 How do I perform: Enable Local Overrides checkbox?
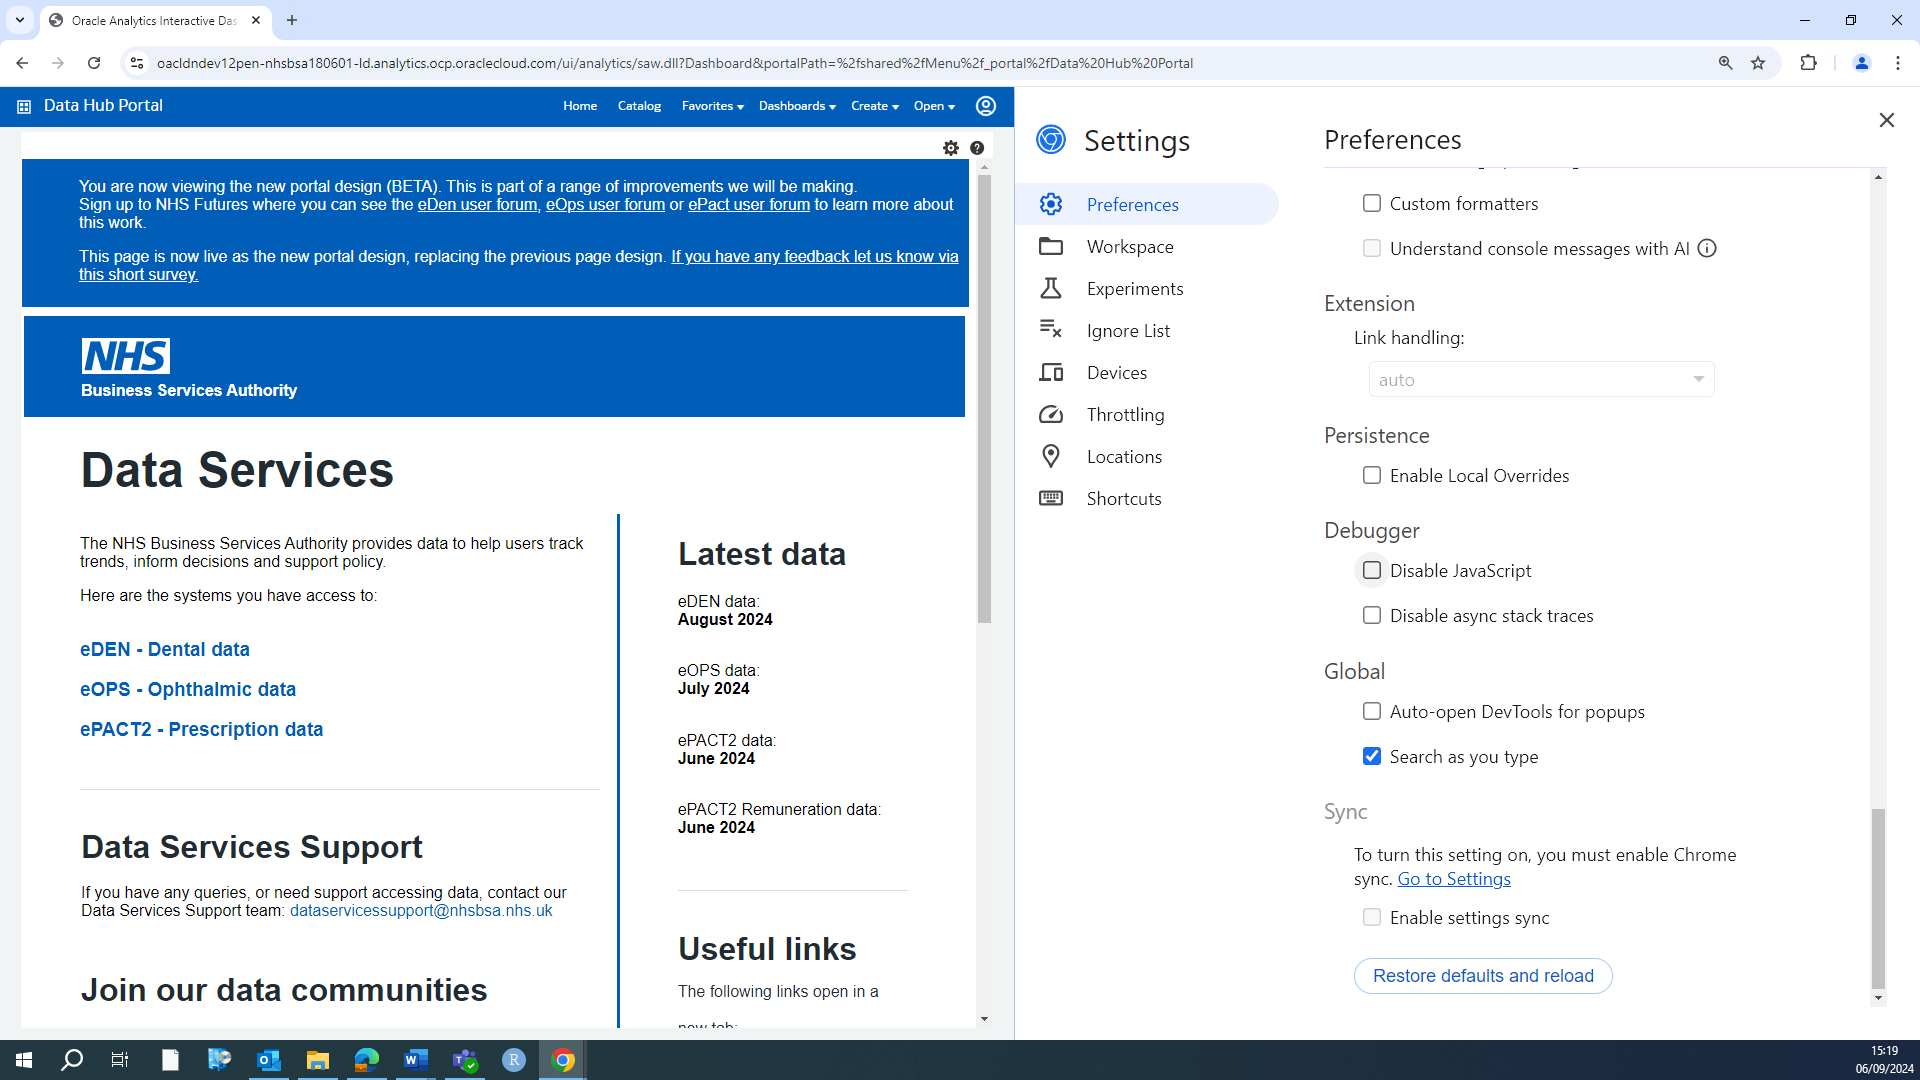pos(1372,475)
